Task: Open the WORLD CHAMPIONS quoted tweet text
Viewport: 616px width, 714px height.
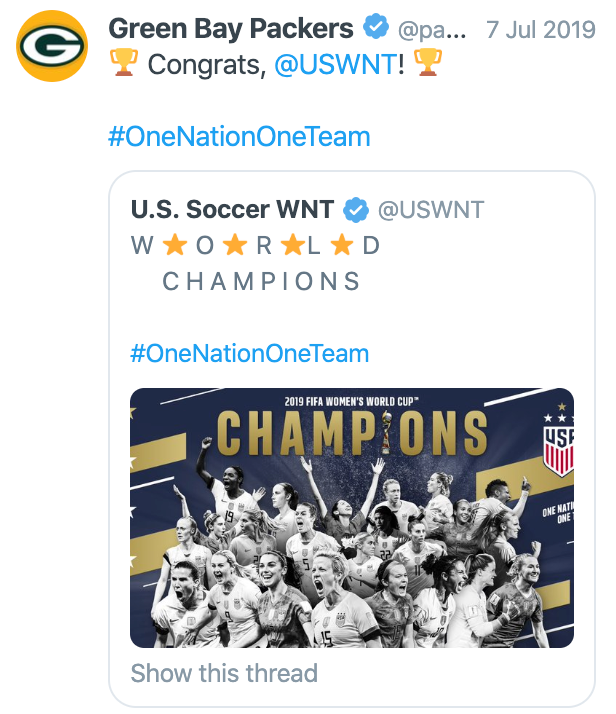Action: point(255,264)
